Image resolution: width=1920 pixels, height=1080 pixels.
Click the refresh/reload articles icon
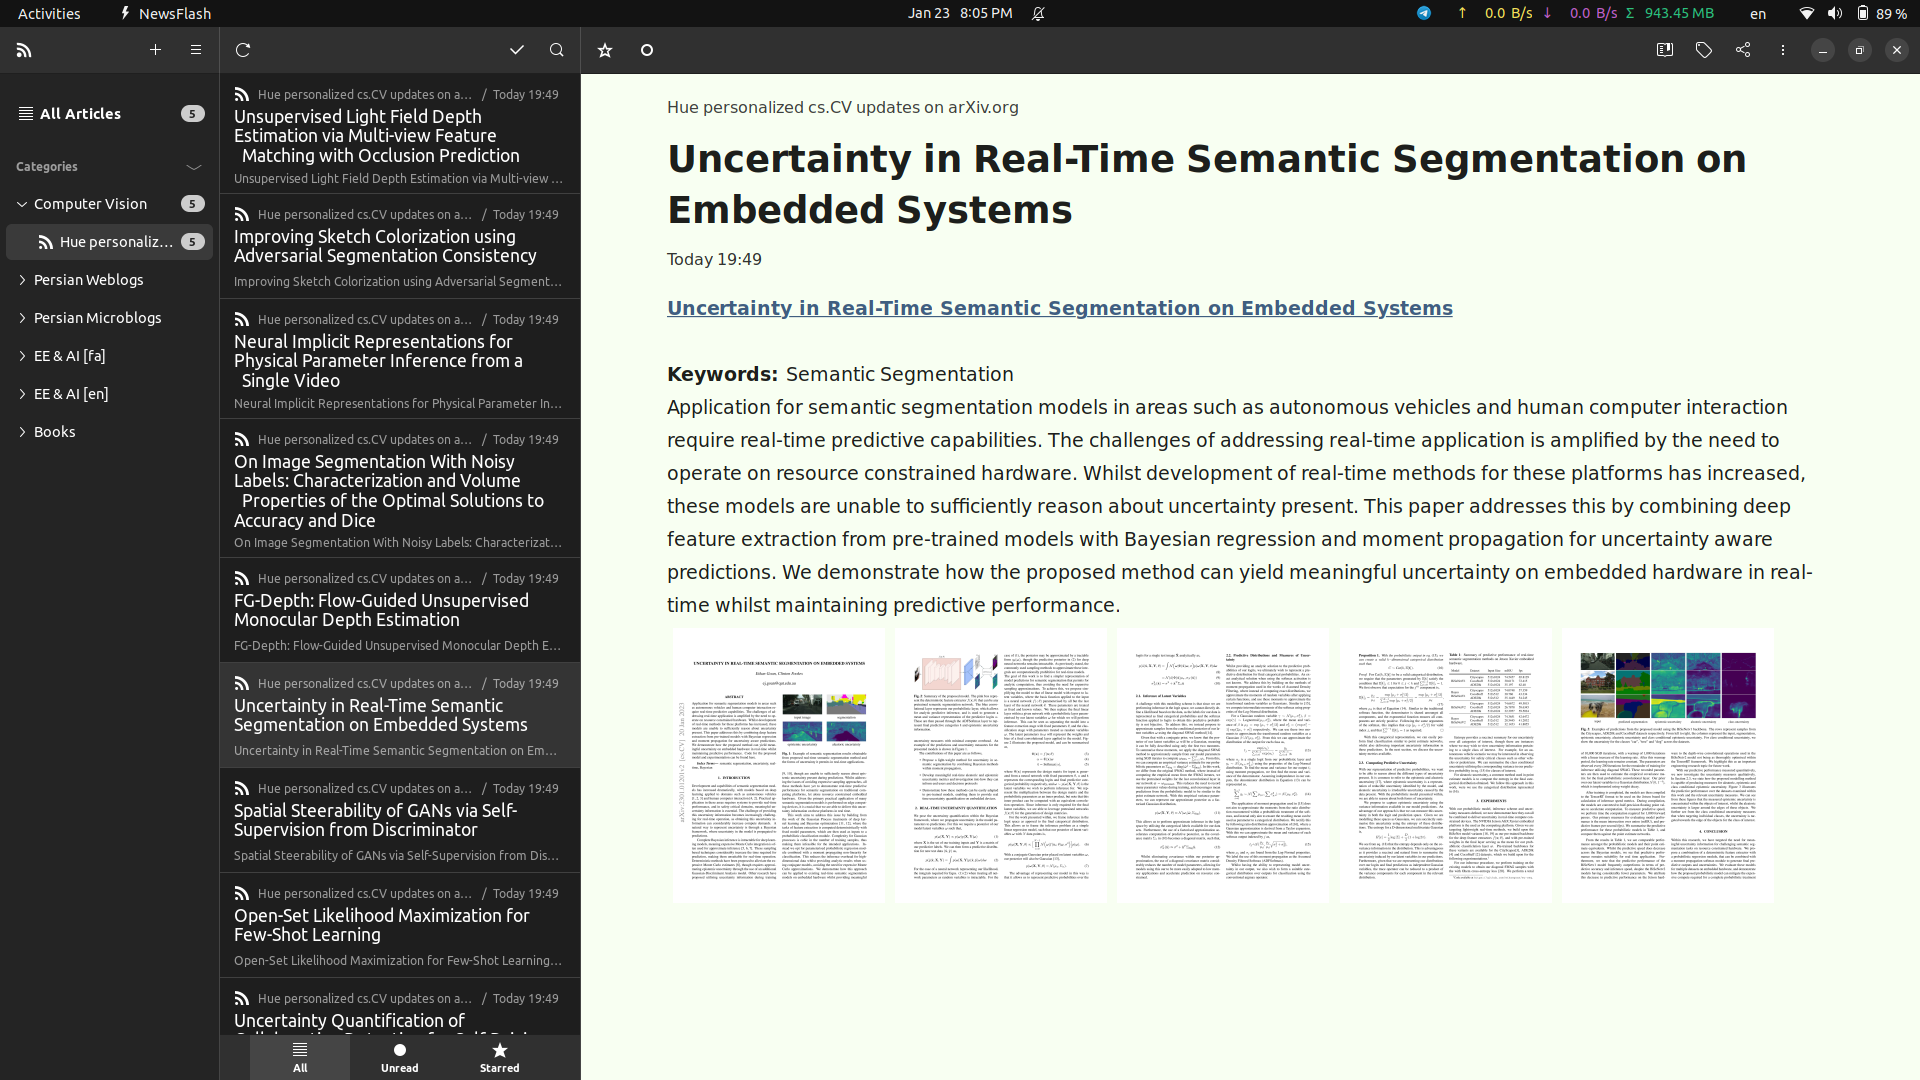point(243,50)
